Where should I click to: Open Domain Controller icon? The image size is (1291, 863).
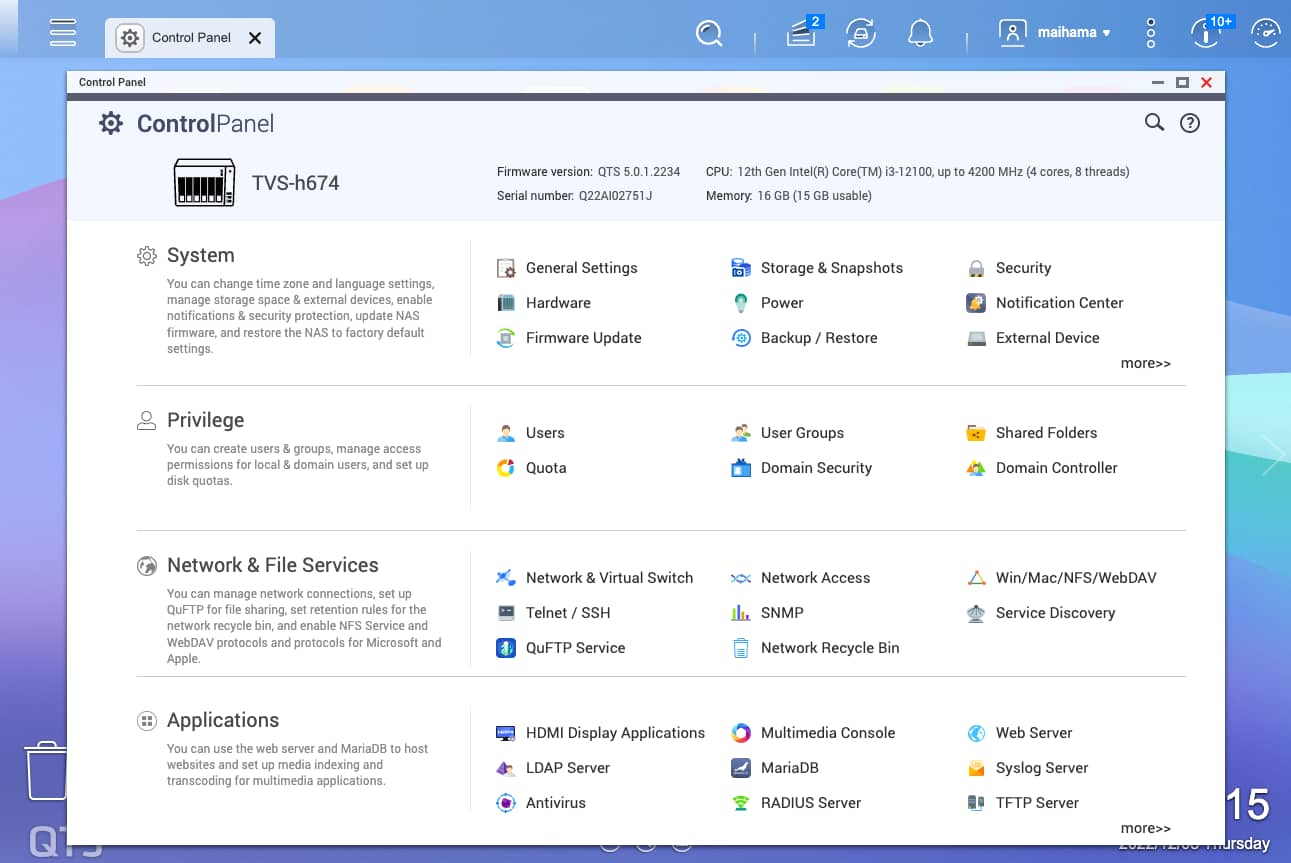pyautogui.click(x=976, y=468)
